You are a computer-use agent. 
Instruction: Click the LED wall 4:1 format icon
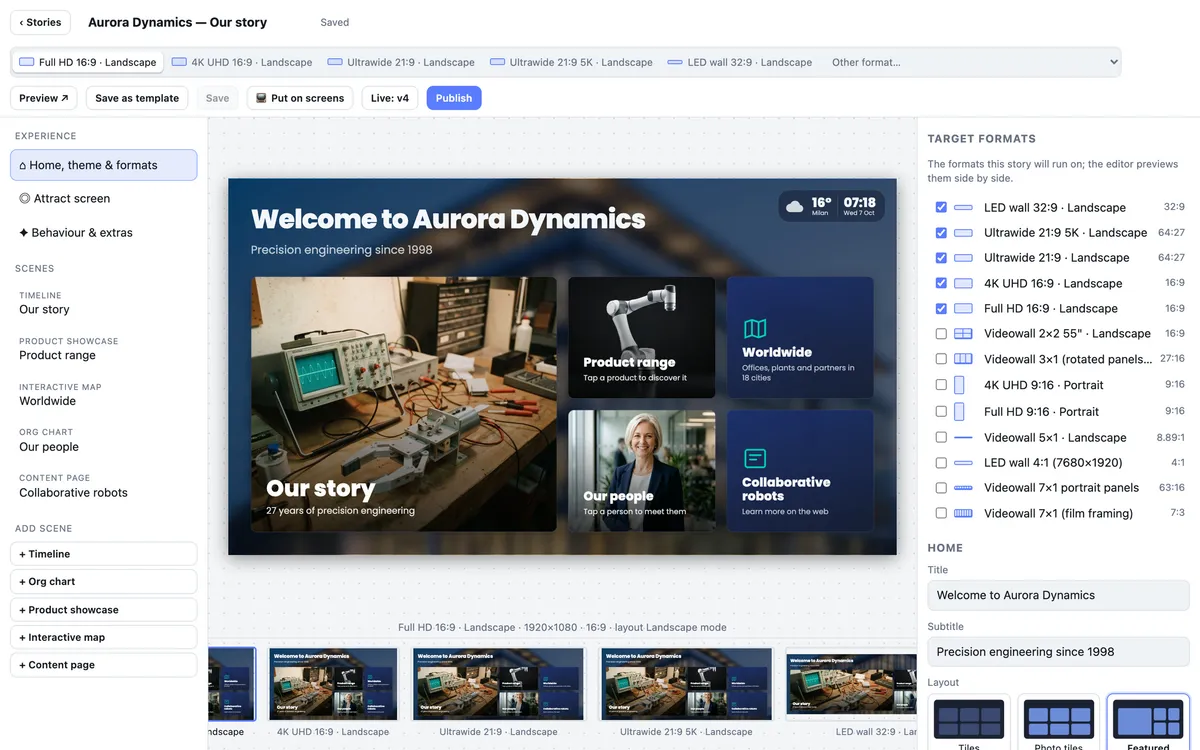963,463
